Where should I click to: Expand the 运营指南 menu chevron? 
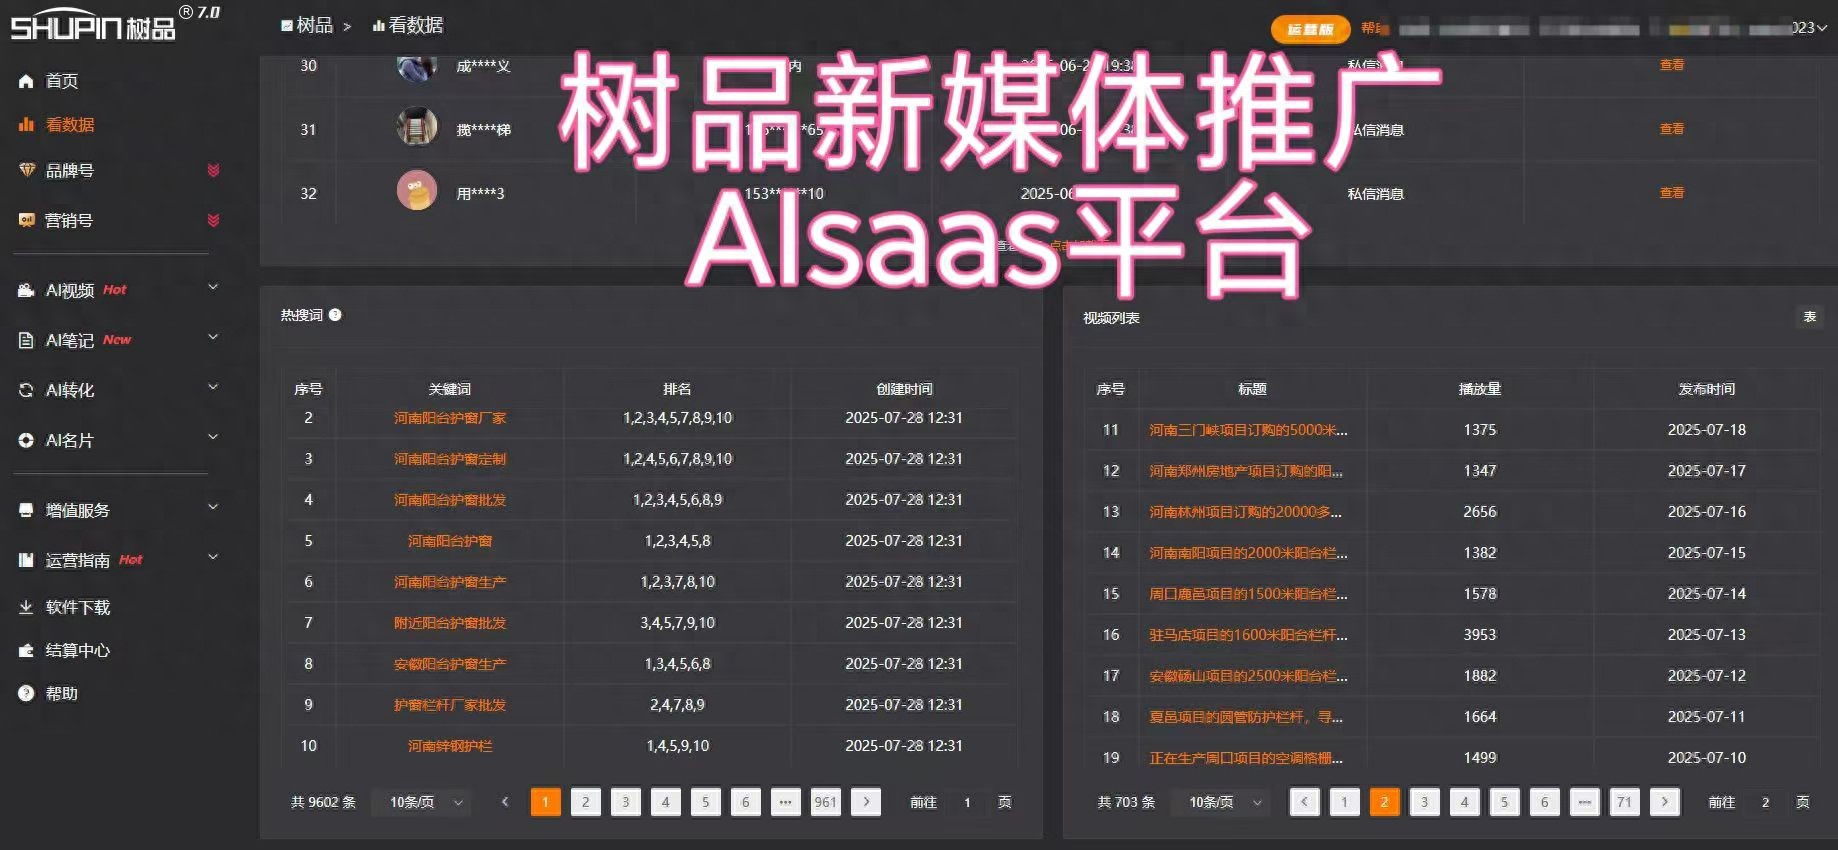click(213, 558)
